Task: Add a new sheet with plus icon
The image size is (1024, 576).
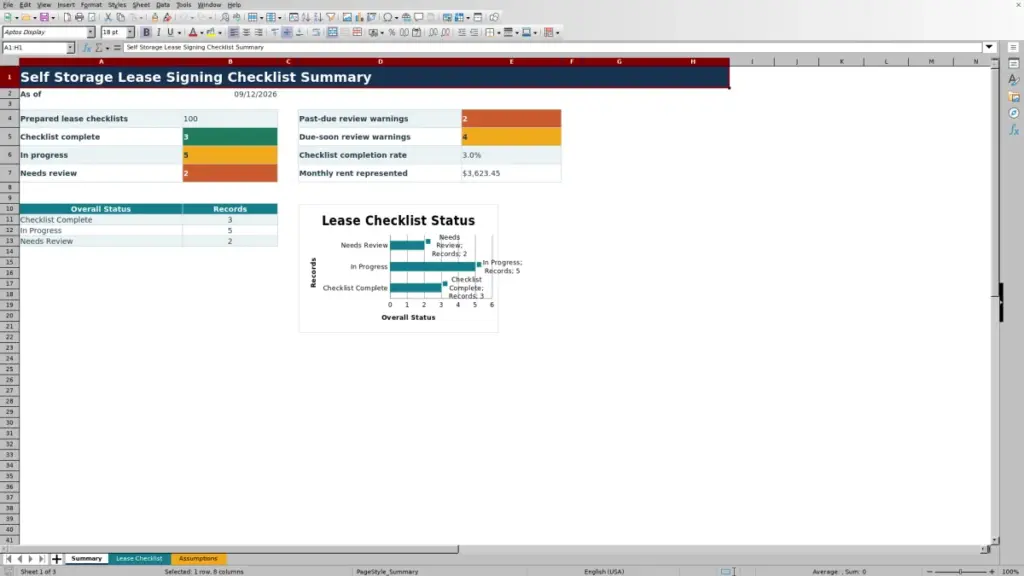Action: point(56,559)
